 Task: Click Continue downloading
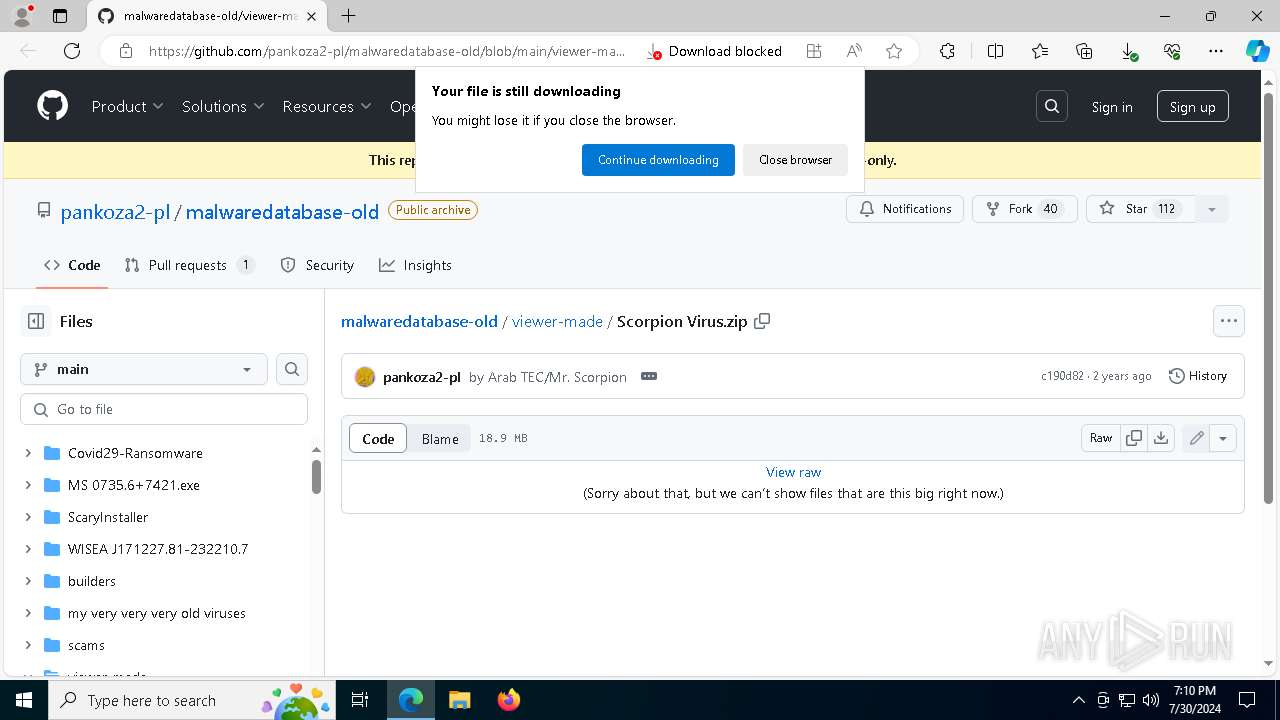click(x=658, y=160)
